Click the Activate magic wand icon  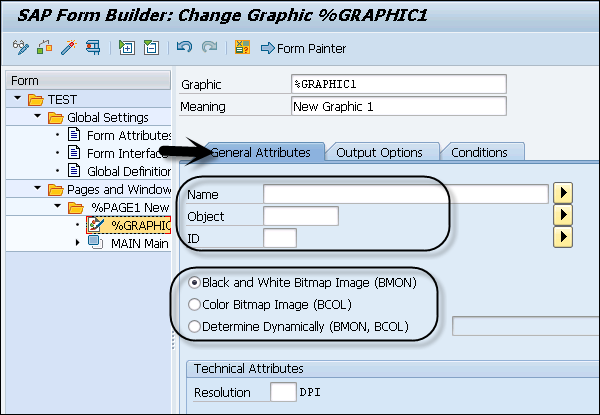[69, 47]
